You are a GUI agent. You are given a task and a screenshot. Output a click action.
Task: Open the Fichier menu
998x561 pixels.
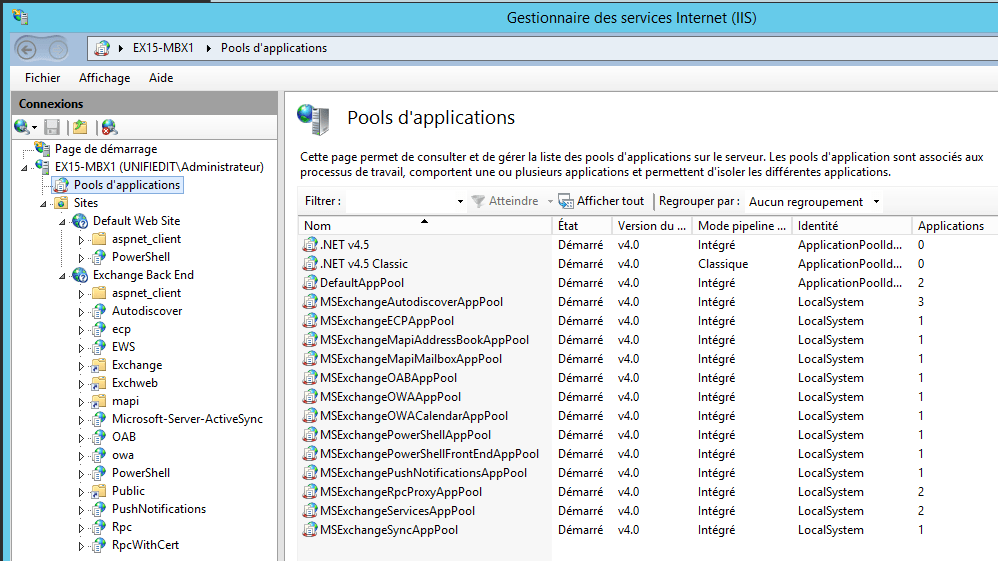(42, 78)
